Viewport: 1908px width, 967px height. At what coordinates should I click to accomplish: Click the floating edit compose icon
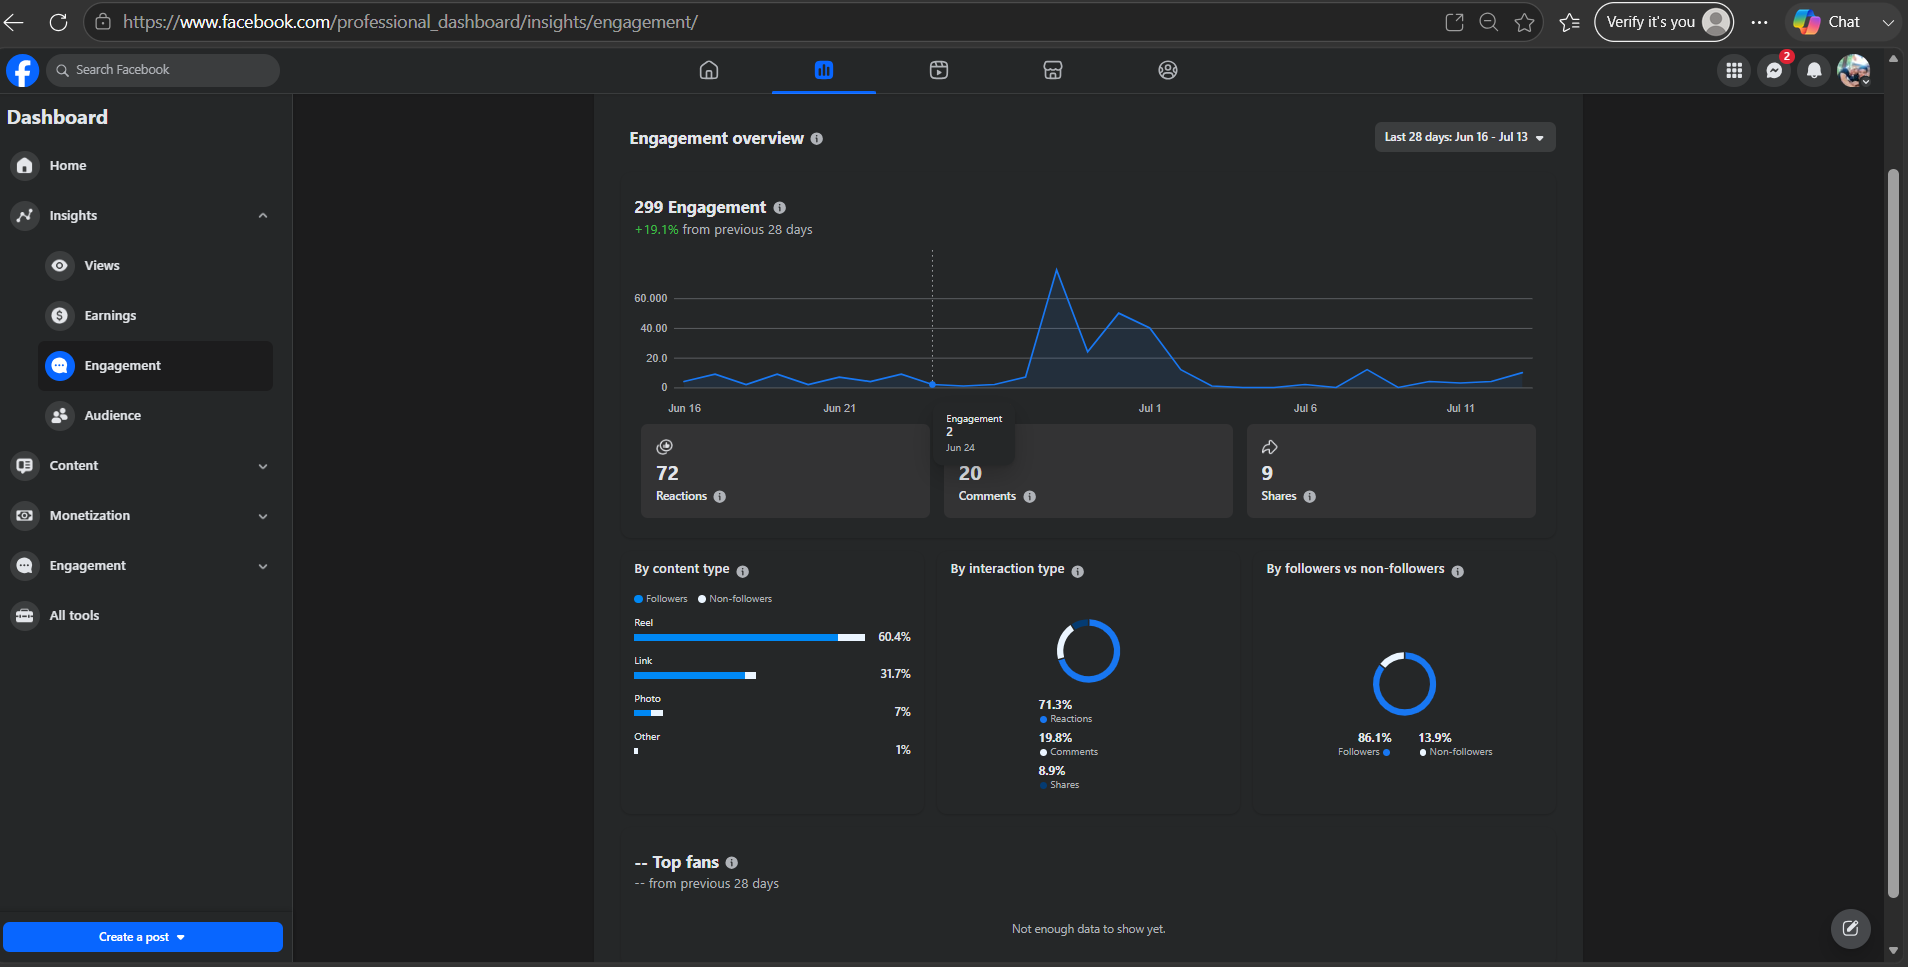(x=1851, y=929)
